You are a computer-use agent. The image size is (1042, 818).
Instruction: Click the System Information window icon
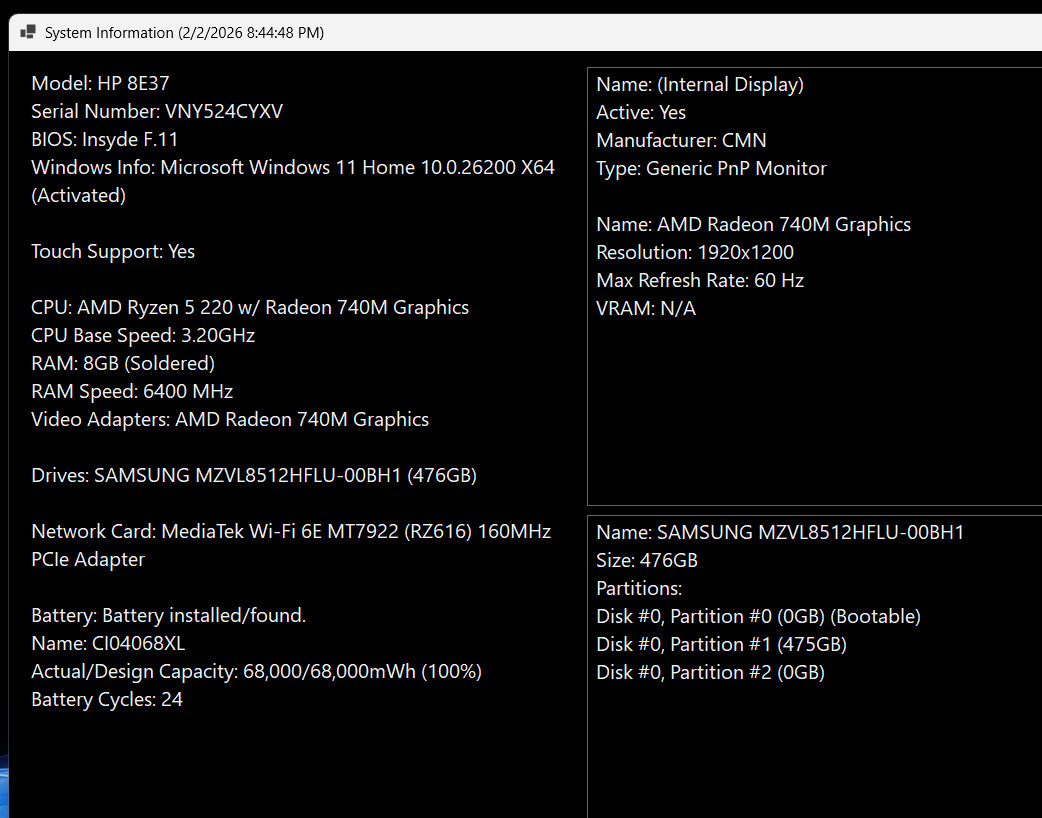coord(28,32)
